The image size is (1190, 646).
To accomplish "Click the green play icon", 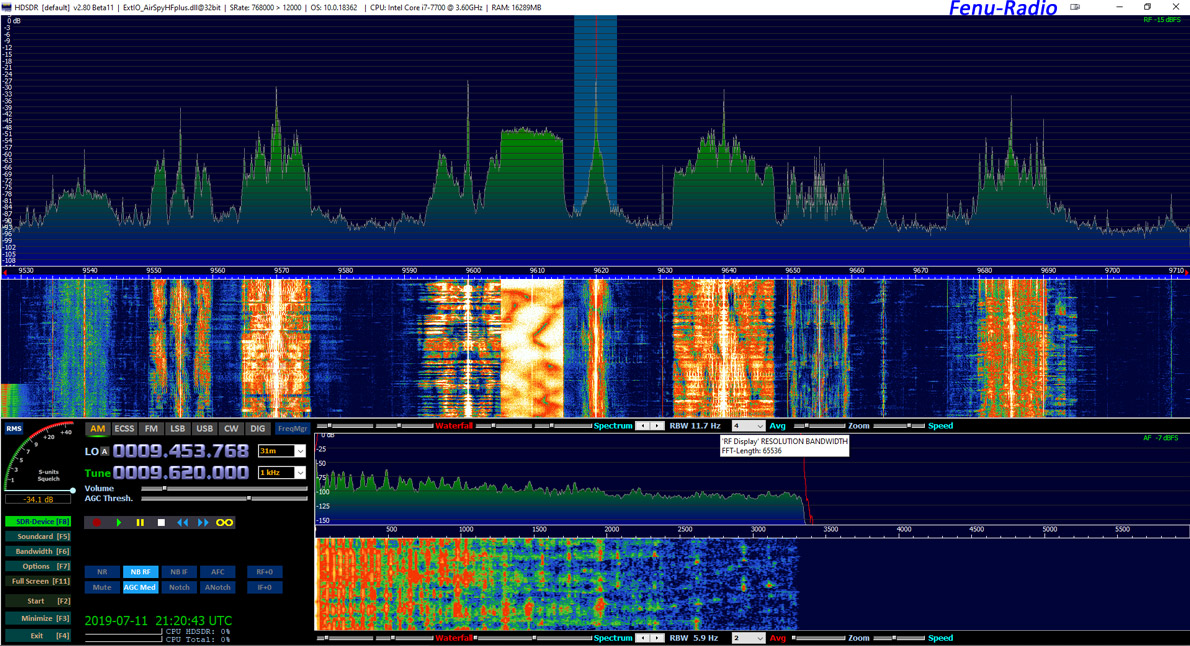I will pos(119,523).
